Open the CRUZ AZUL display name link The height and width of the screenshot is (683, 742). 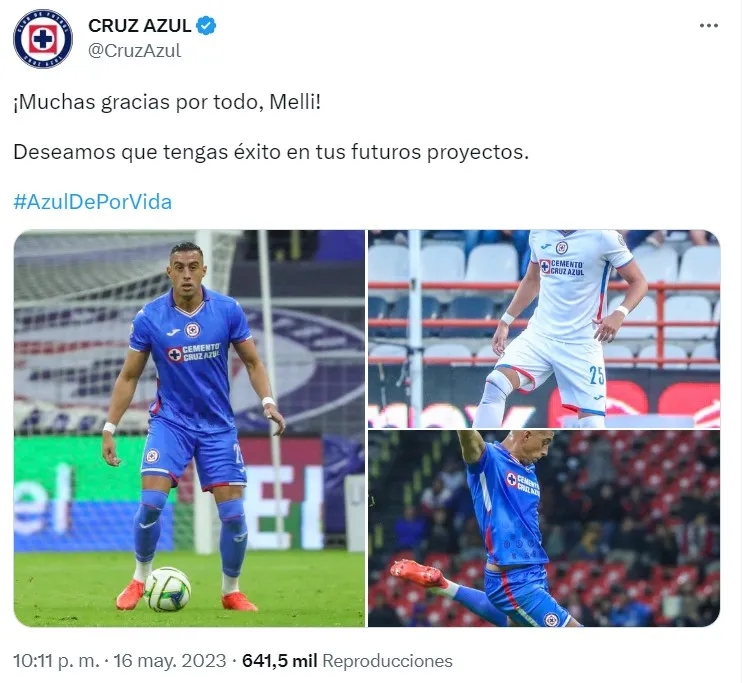(x=140, y=26)
